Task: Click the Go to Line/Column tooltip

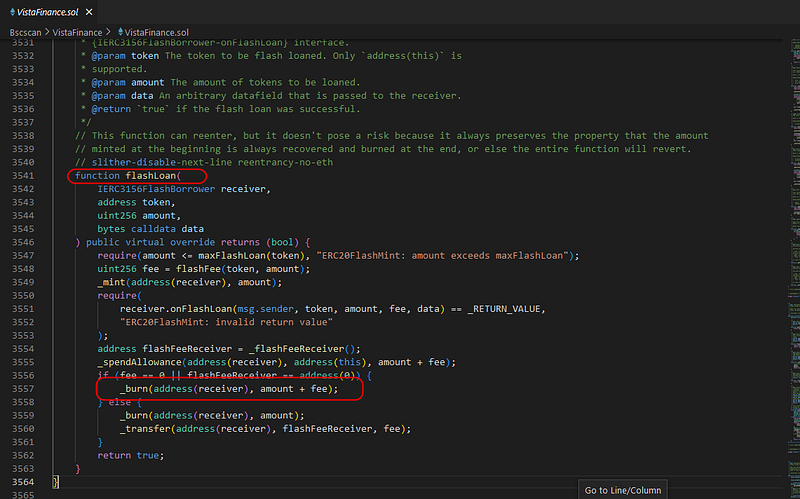Action: point(624,490)
